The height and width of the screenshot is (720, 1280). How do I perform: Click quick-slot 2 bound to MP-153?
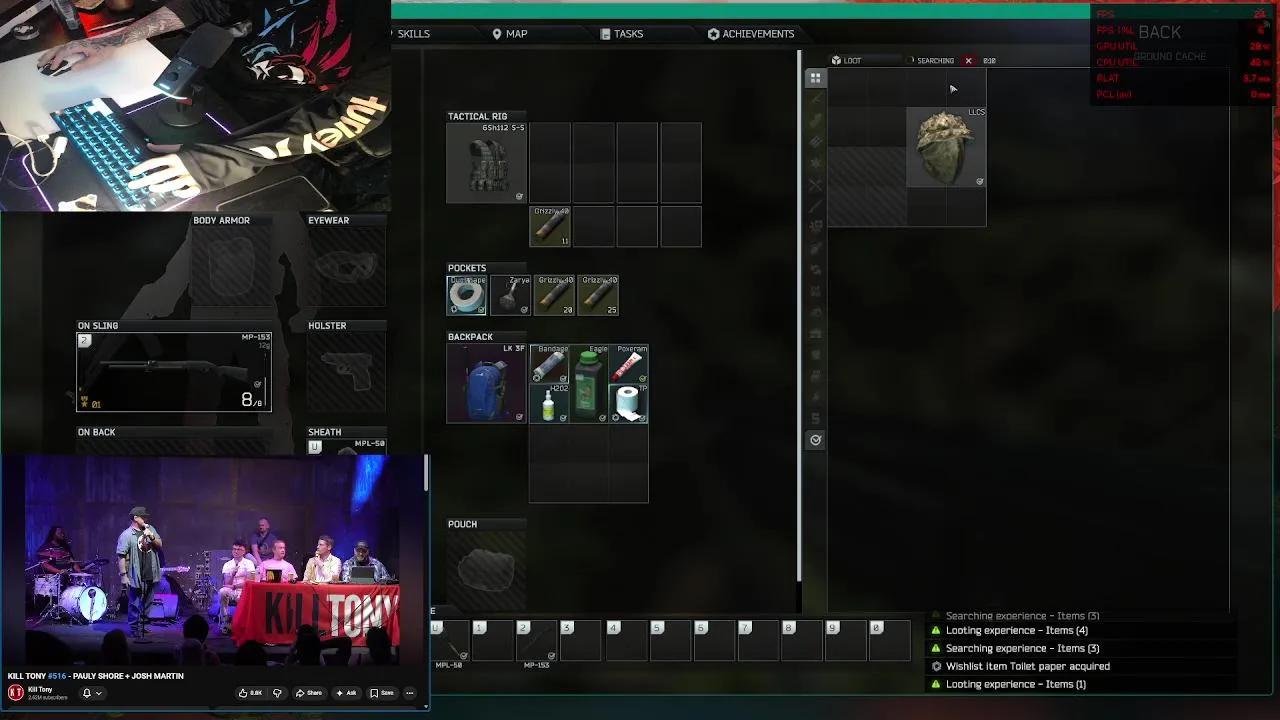coord(537,640)
